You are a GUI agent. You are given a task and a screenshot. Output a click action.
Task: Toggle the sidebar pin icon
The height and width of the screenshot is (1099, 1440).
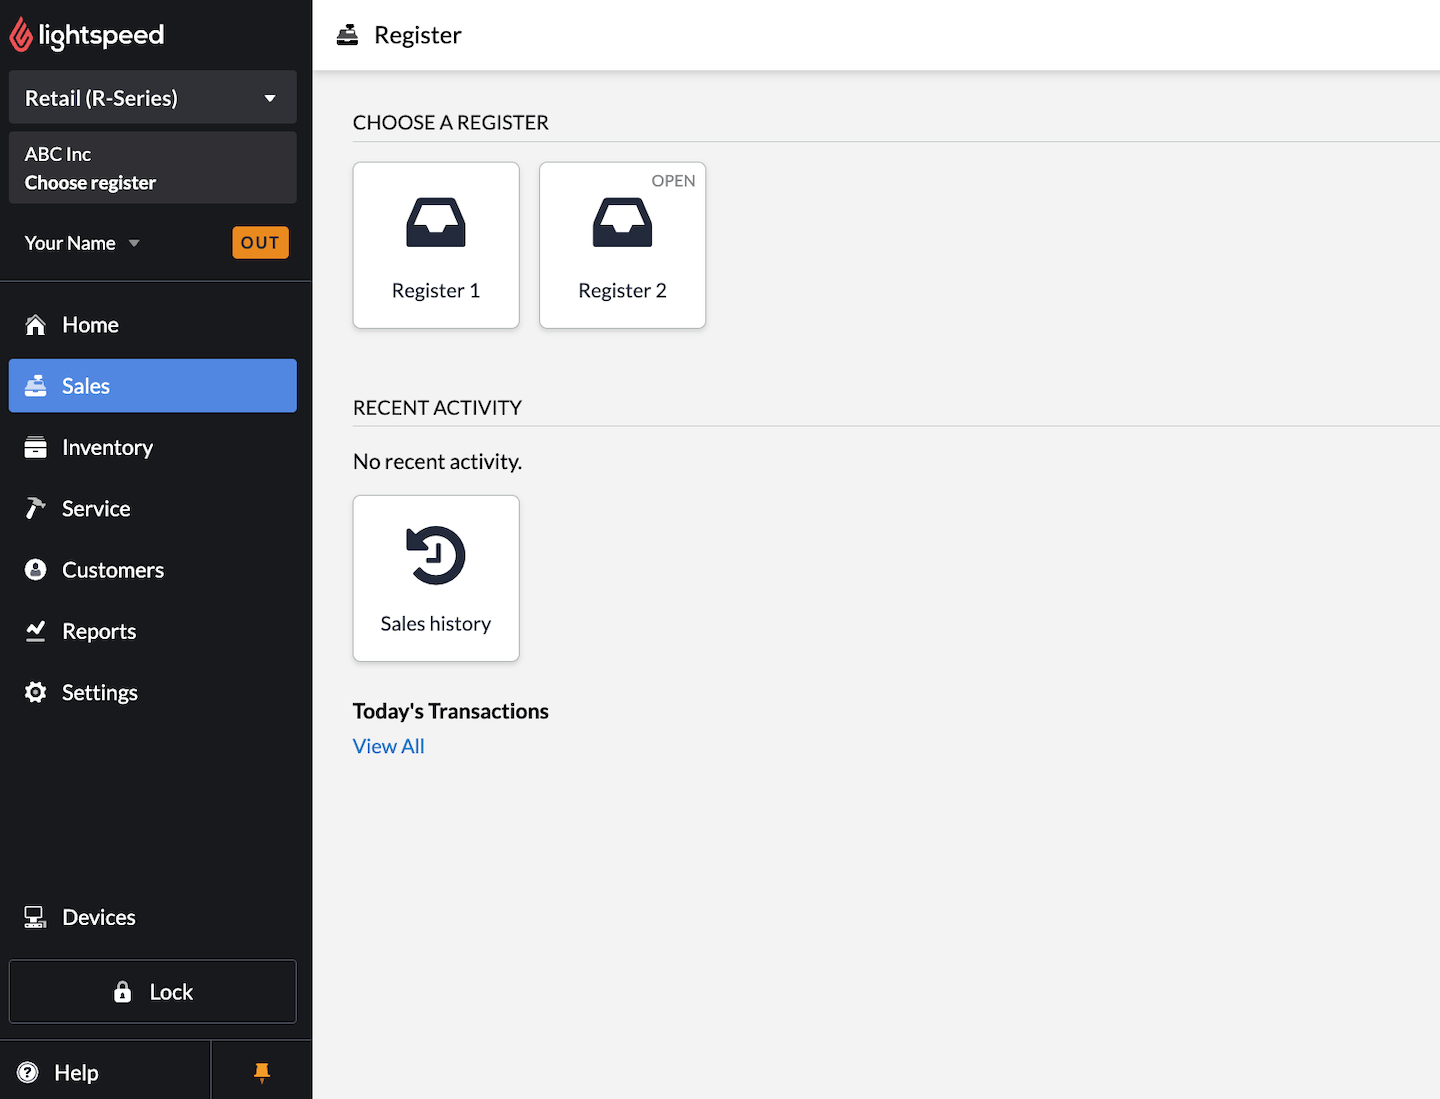coord(262,1072)
